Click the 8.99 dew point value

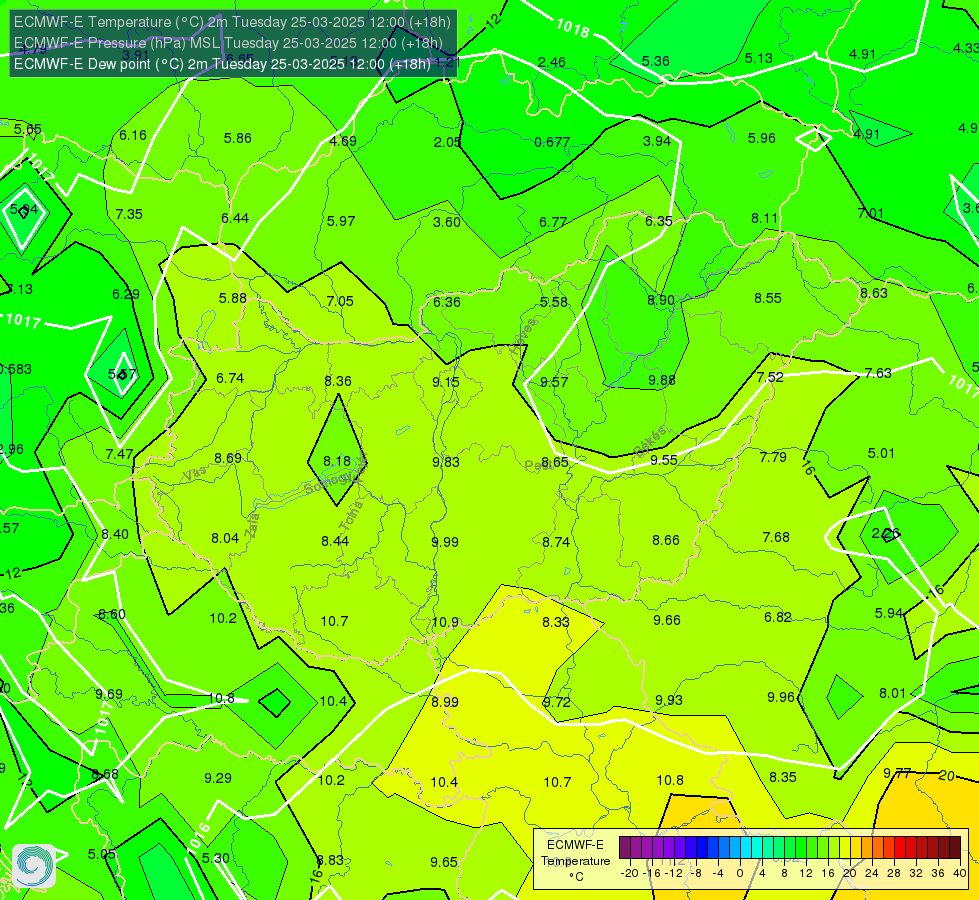(445, 703)
